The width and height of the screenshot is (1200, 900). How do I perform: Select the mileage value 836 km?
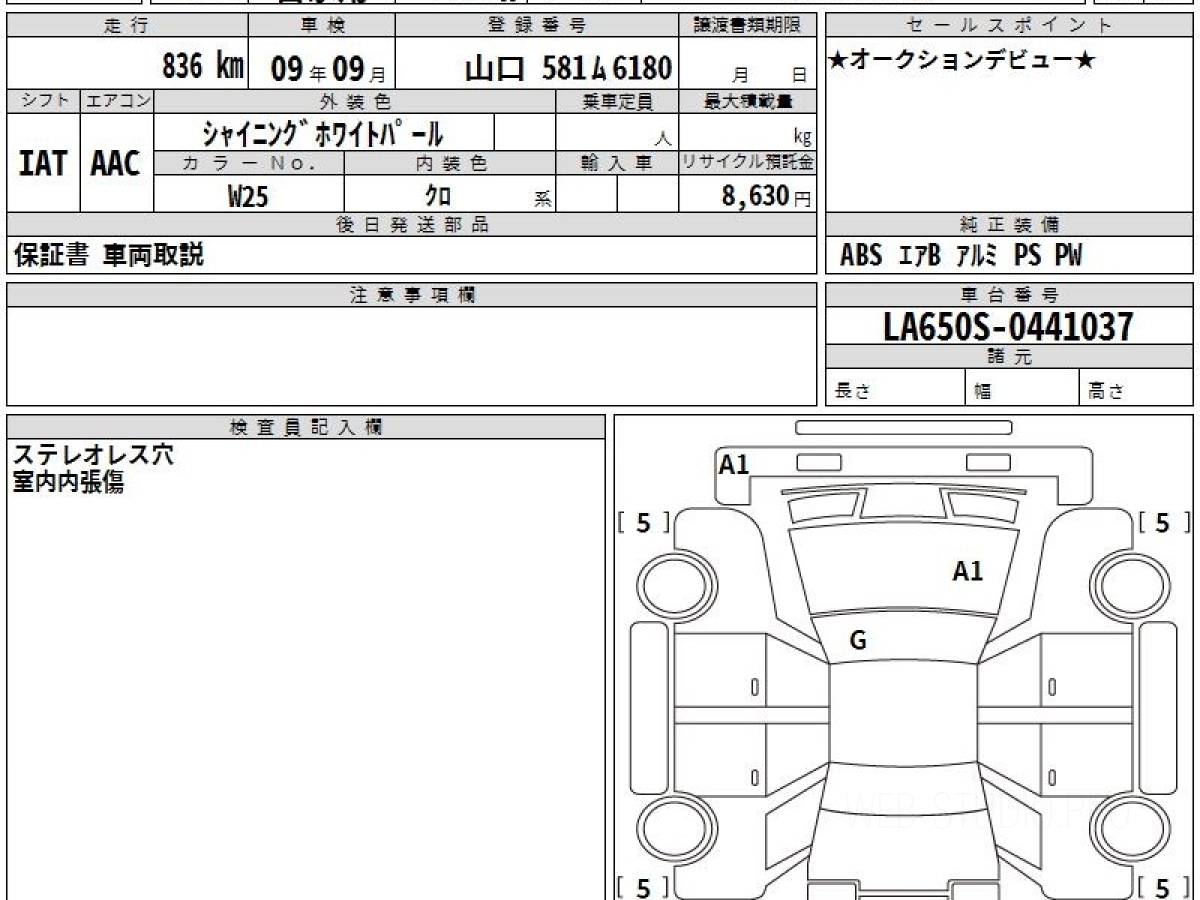[x=203, y=67]
